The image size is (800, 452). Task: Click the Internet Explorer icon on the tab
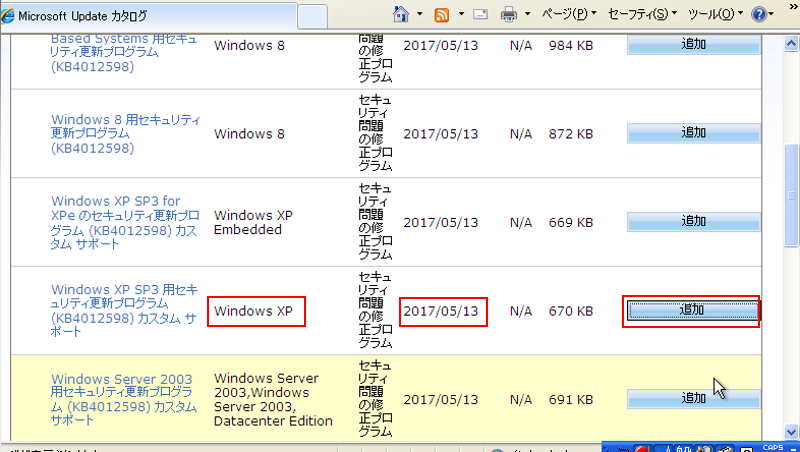point(8,16)
